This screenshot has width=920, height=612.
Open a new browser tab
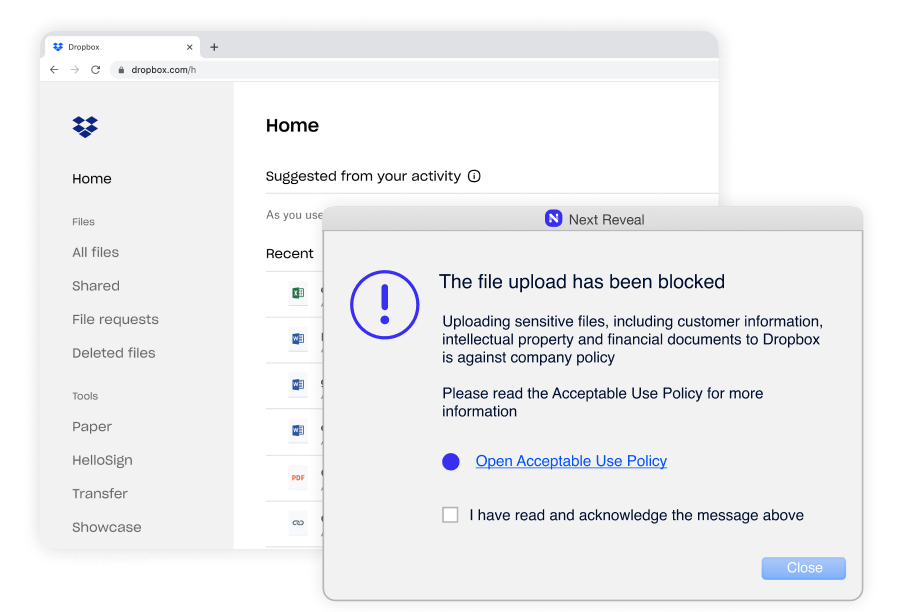tap(214, 47)
